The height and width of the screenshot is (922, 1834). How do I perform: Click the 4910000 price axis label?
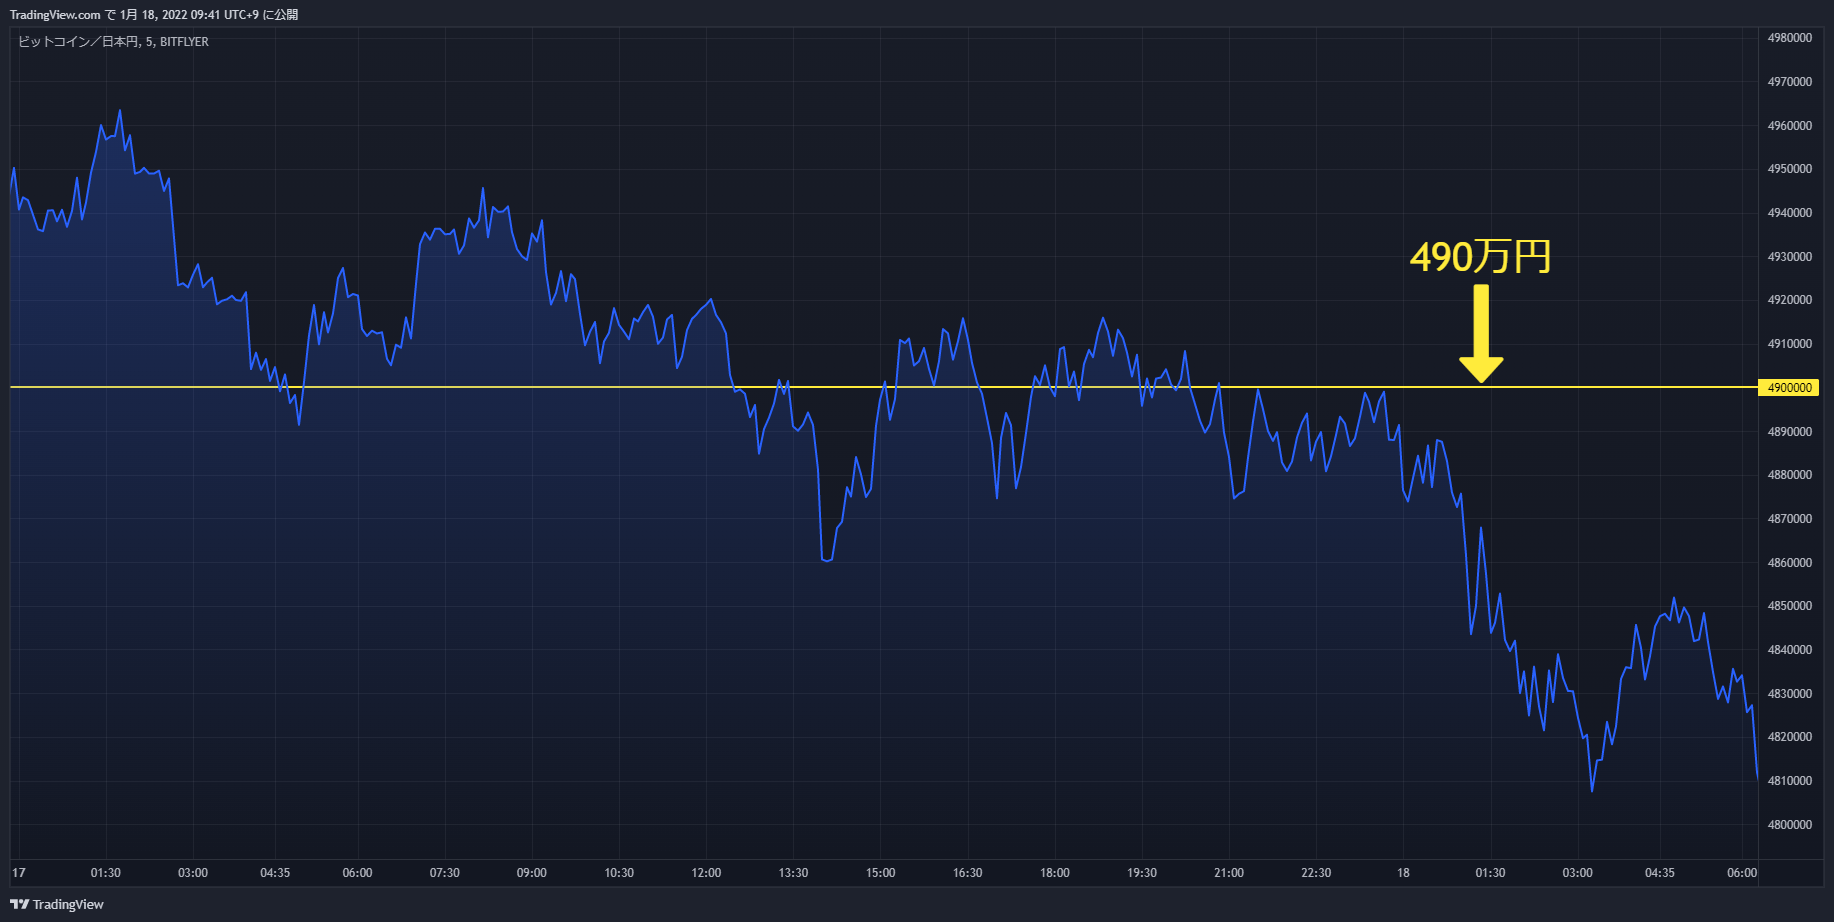click(x=1790, y=344)
